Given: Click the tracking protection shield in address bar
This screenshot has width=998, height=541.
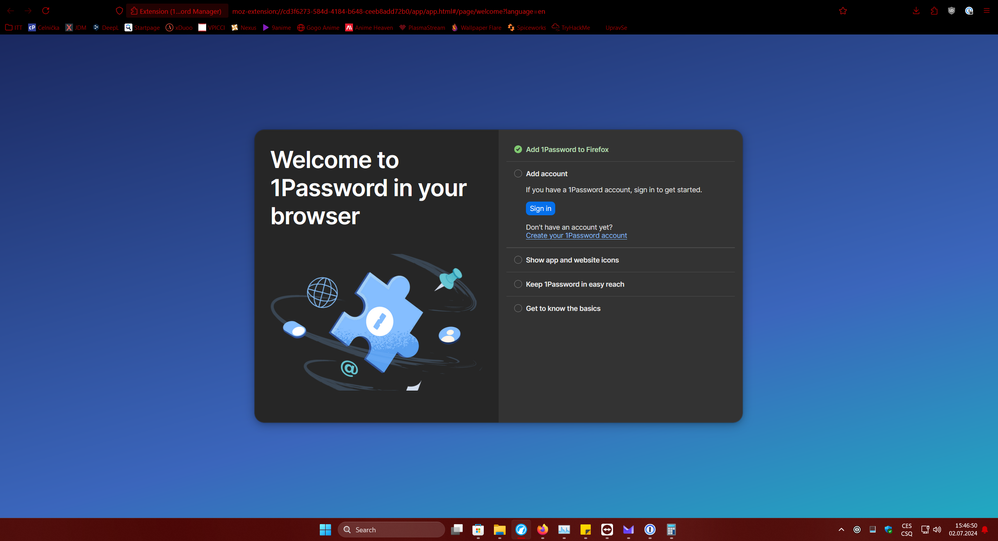Looking at the screenshot, I should 119,11.
